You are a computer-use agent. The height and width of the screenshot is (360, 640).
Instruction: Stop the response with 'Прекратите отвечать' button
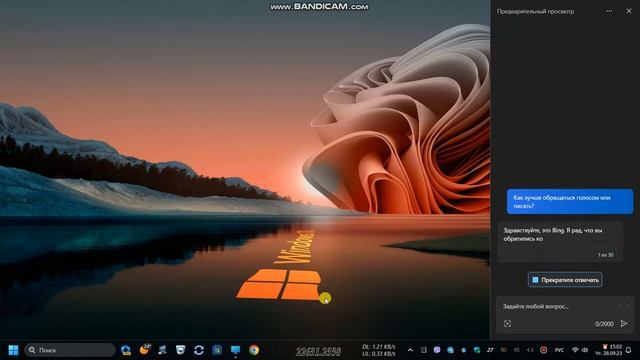coord(565,280)
